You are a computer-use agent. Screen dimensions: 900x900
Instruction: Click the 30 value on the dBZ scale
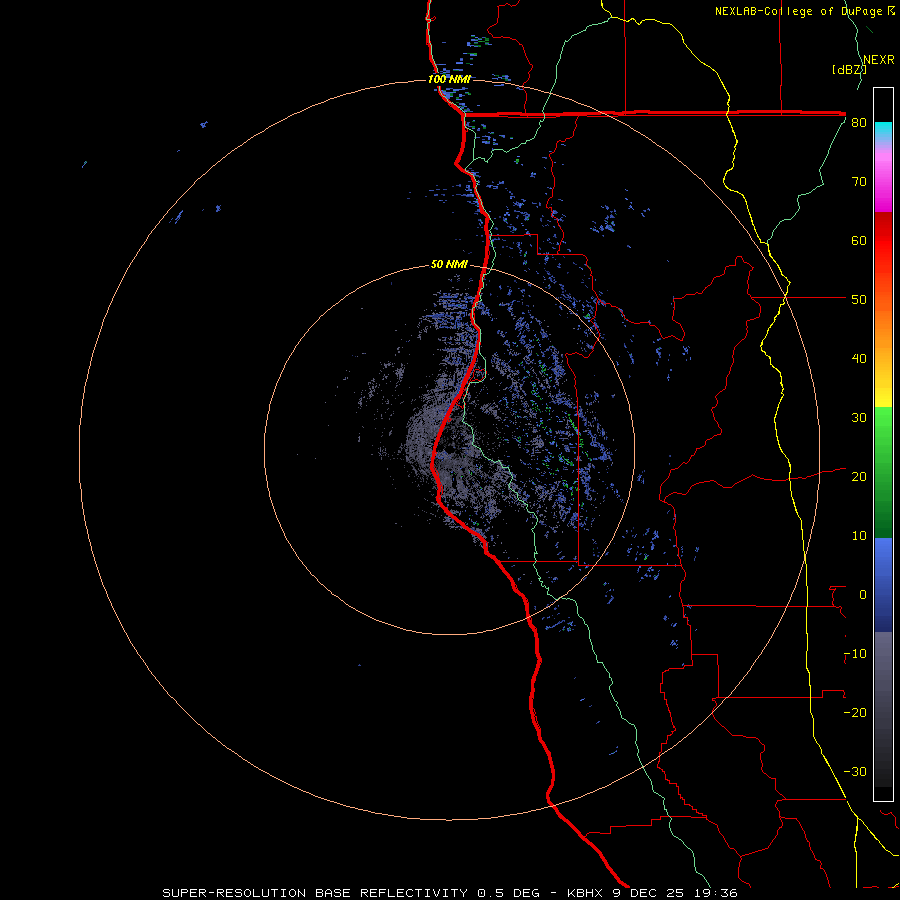859,417
